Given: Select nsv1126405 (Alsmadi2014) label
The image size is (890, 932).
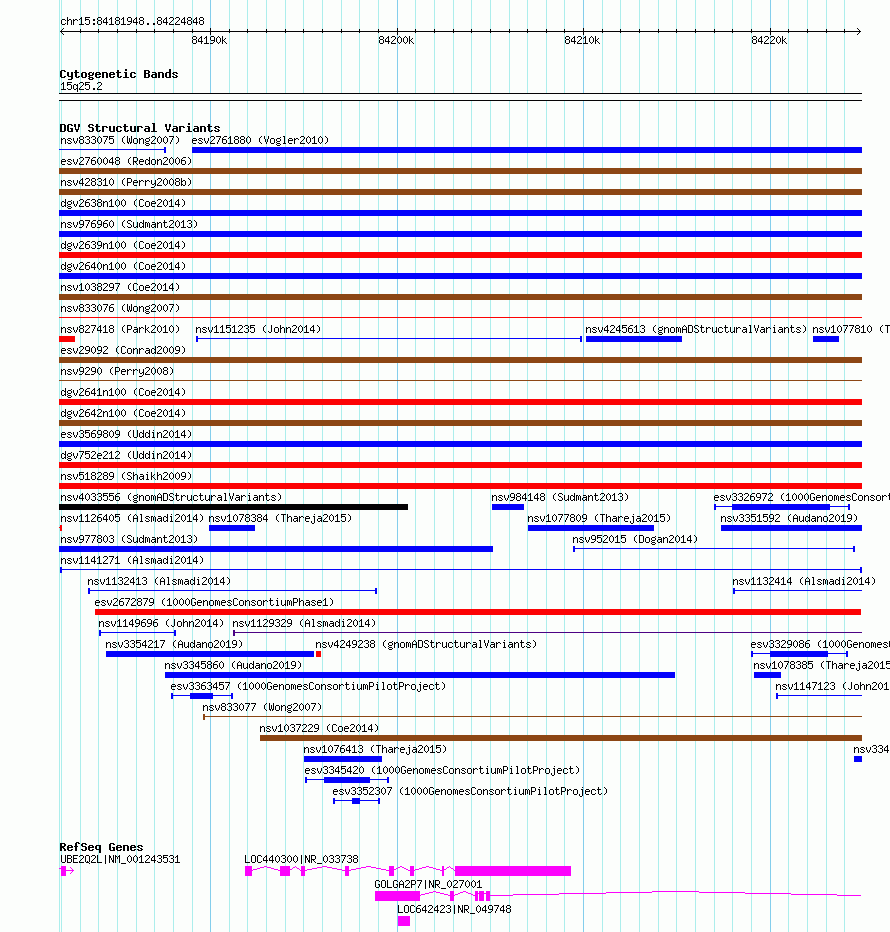Looking at the screenshot, I should (132, 518).
